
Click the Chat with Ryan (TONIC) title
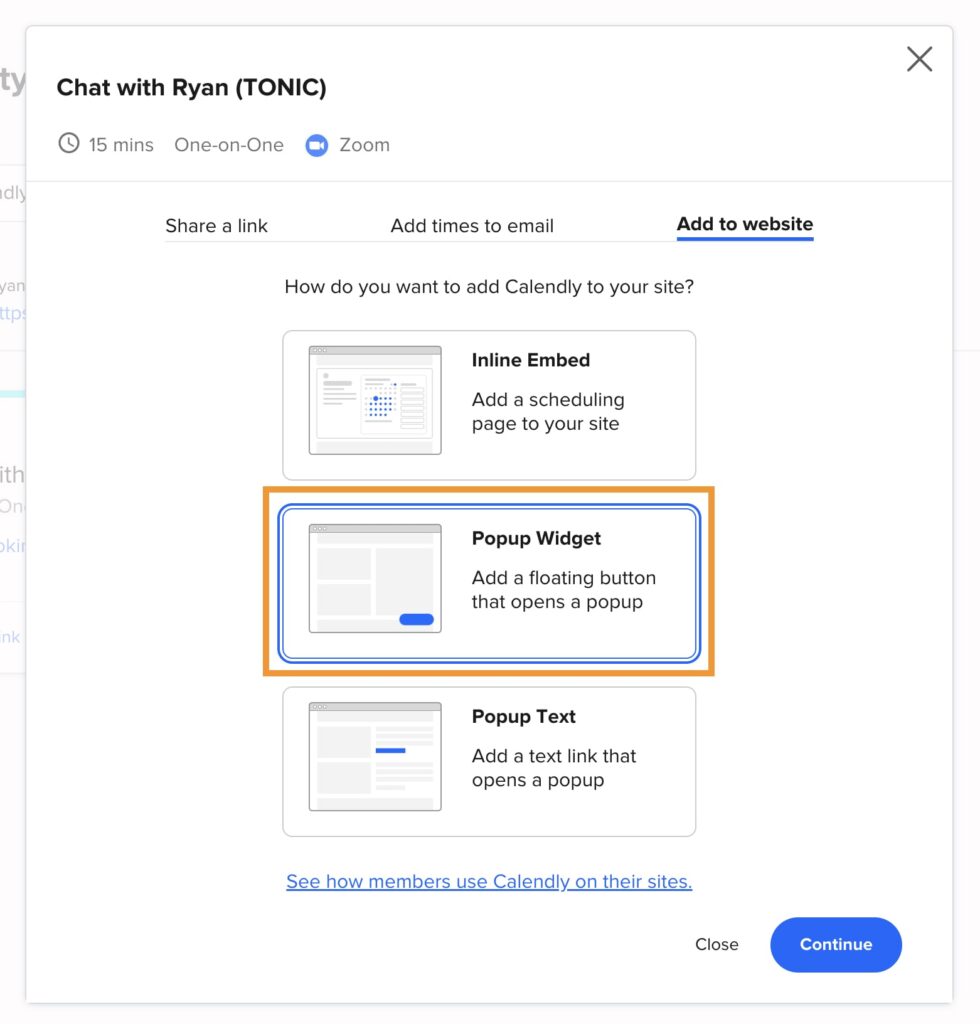(191, 88)
